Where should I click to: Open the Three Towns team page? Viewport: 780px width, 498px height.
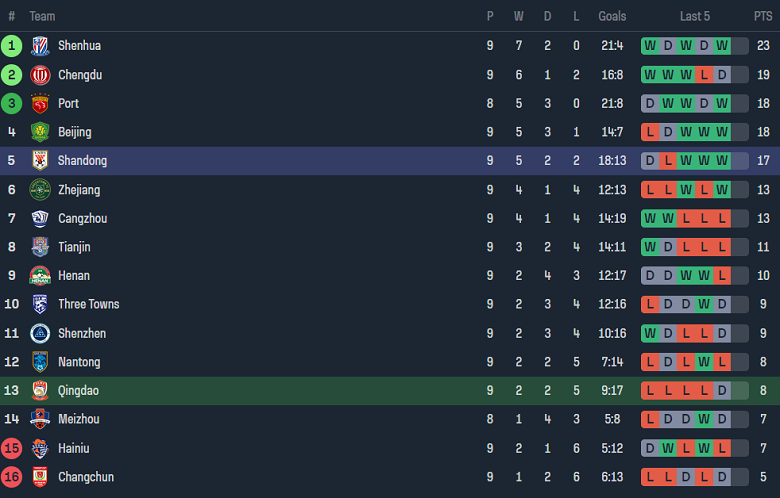88,305
